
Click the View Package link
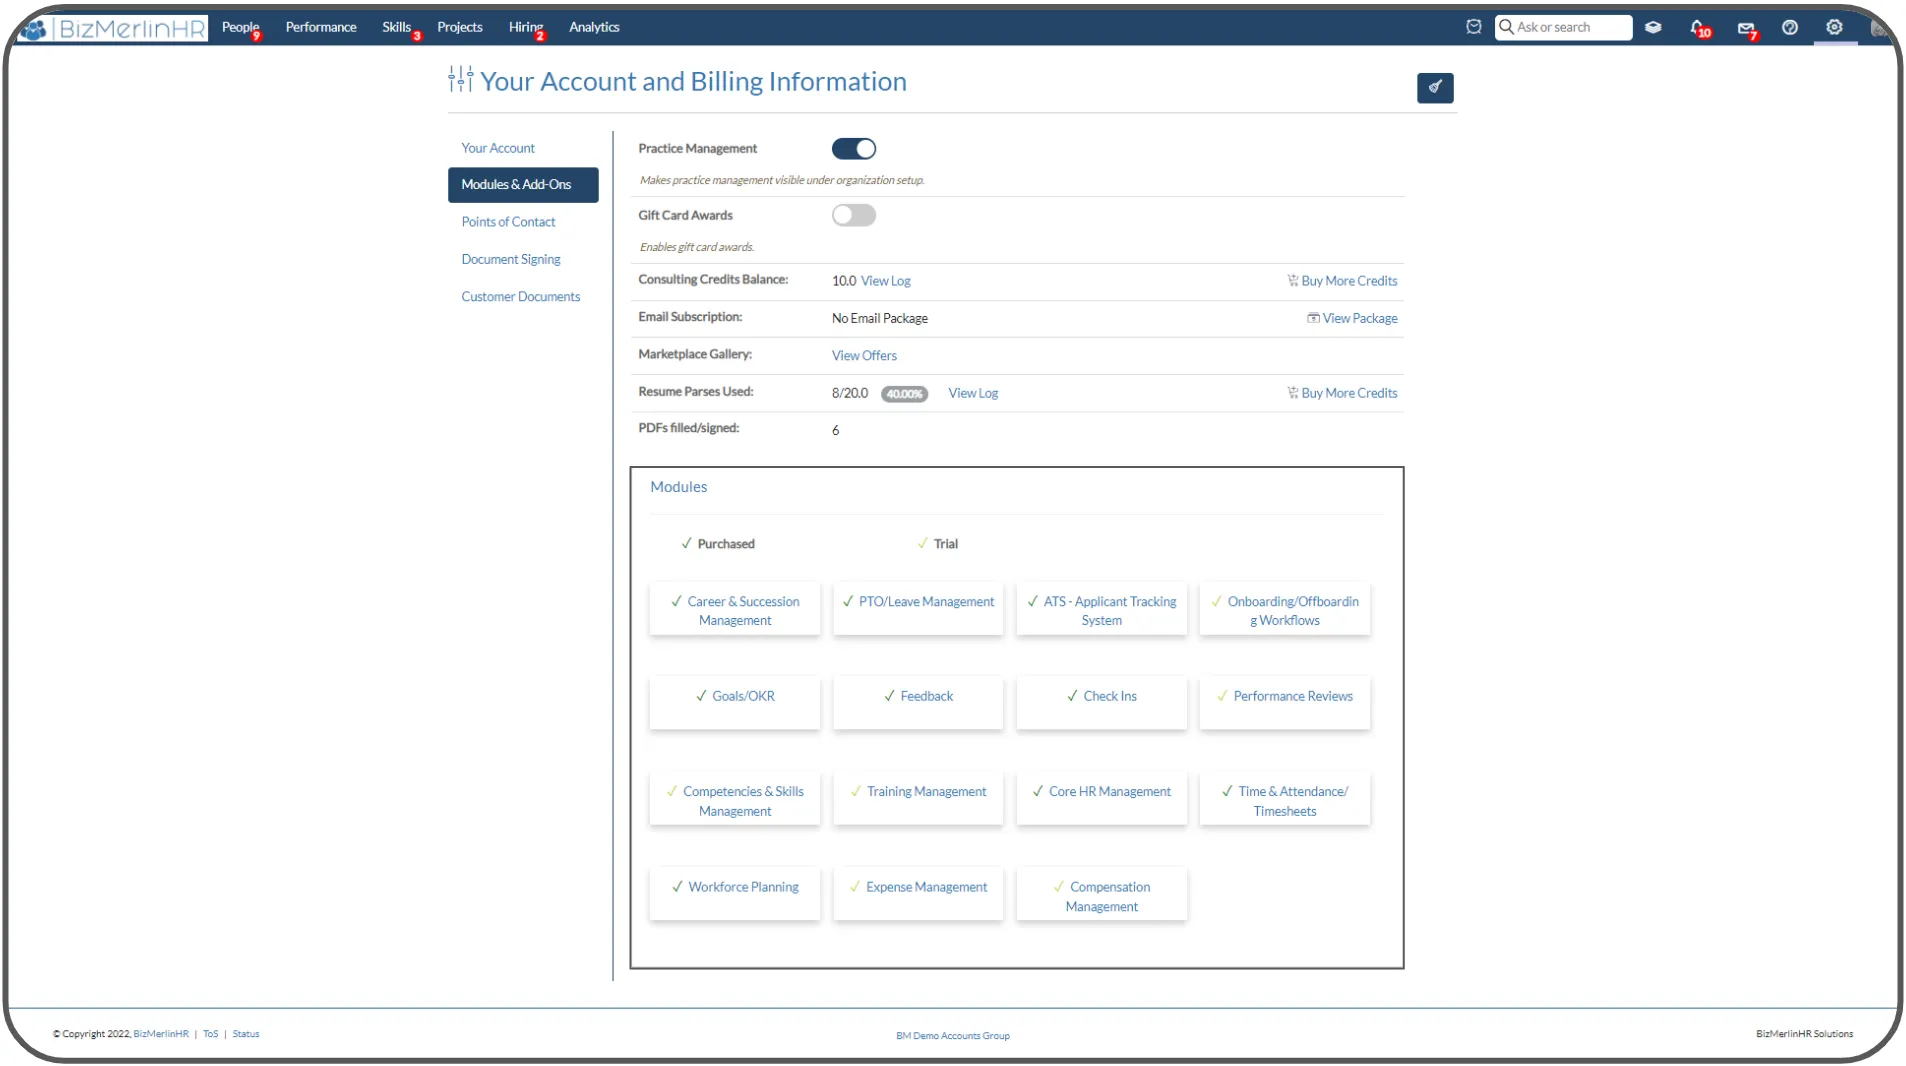pos(1360,318)
